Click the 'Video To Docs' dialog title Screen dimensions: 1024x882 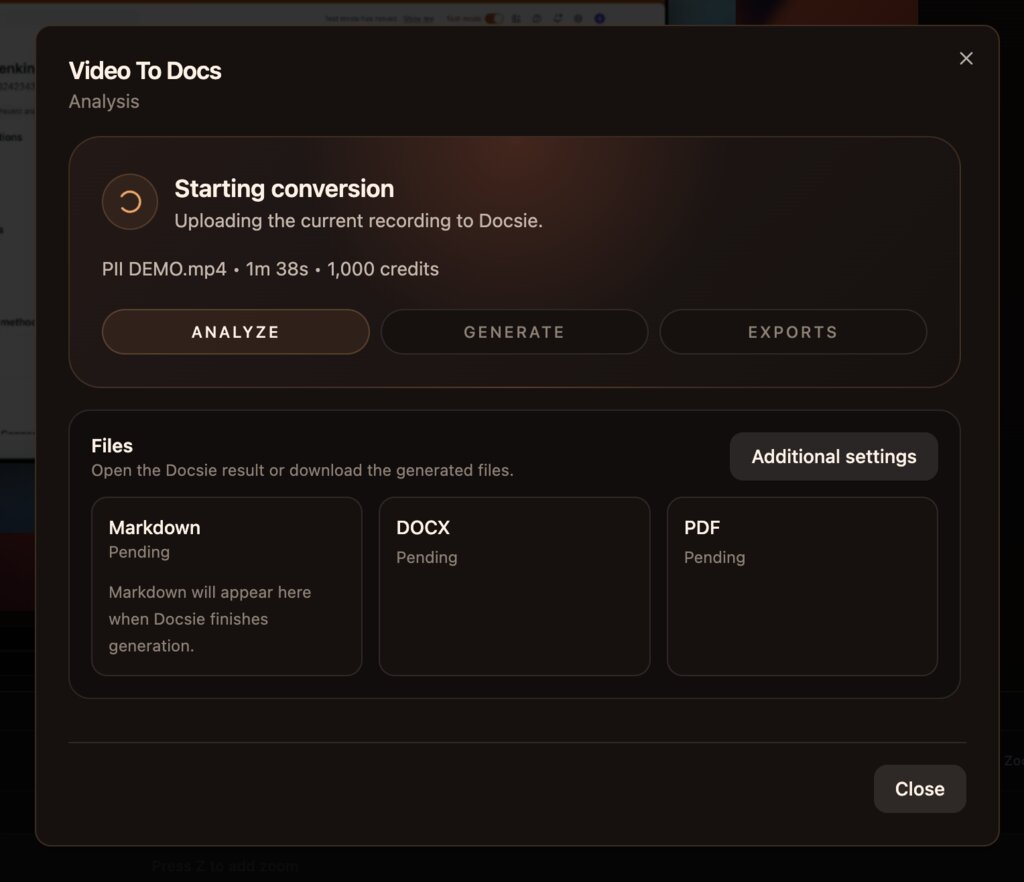tap(145, 71)
